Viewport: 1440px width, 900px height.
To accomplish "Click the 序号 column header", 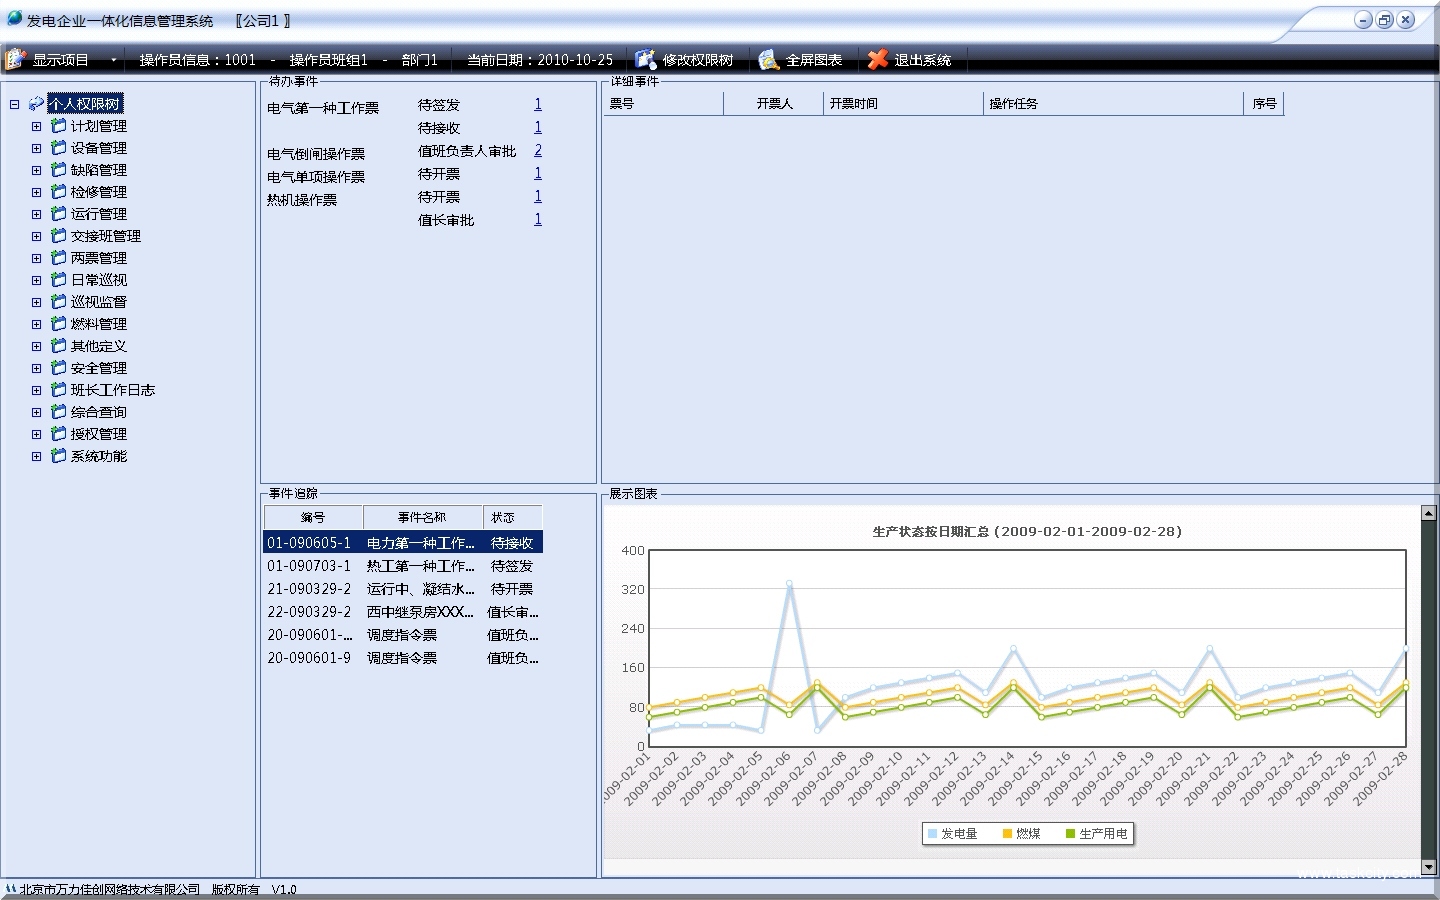I will coord(1264,103).
